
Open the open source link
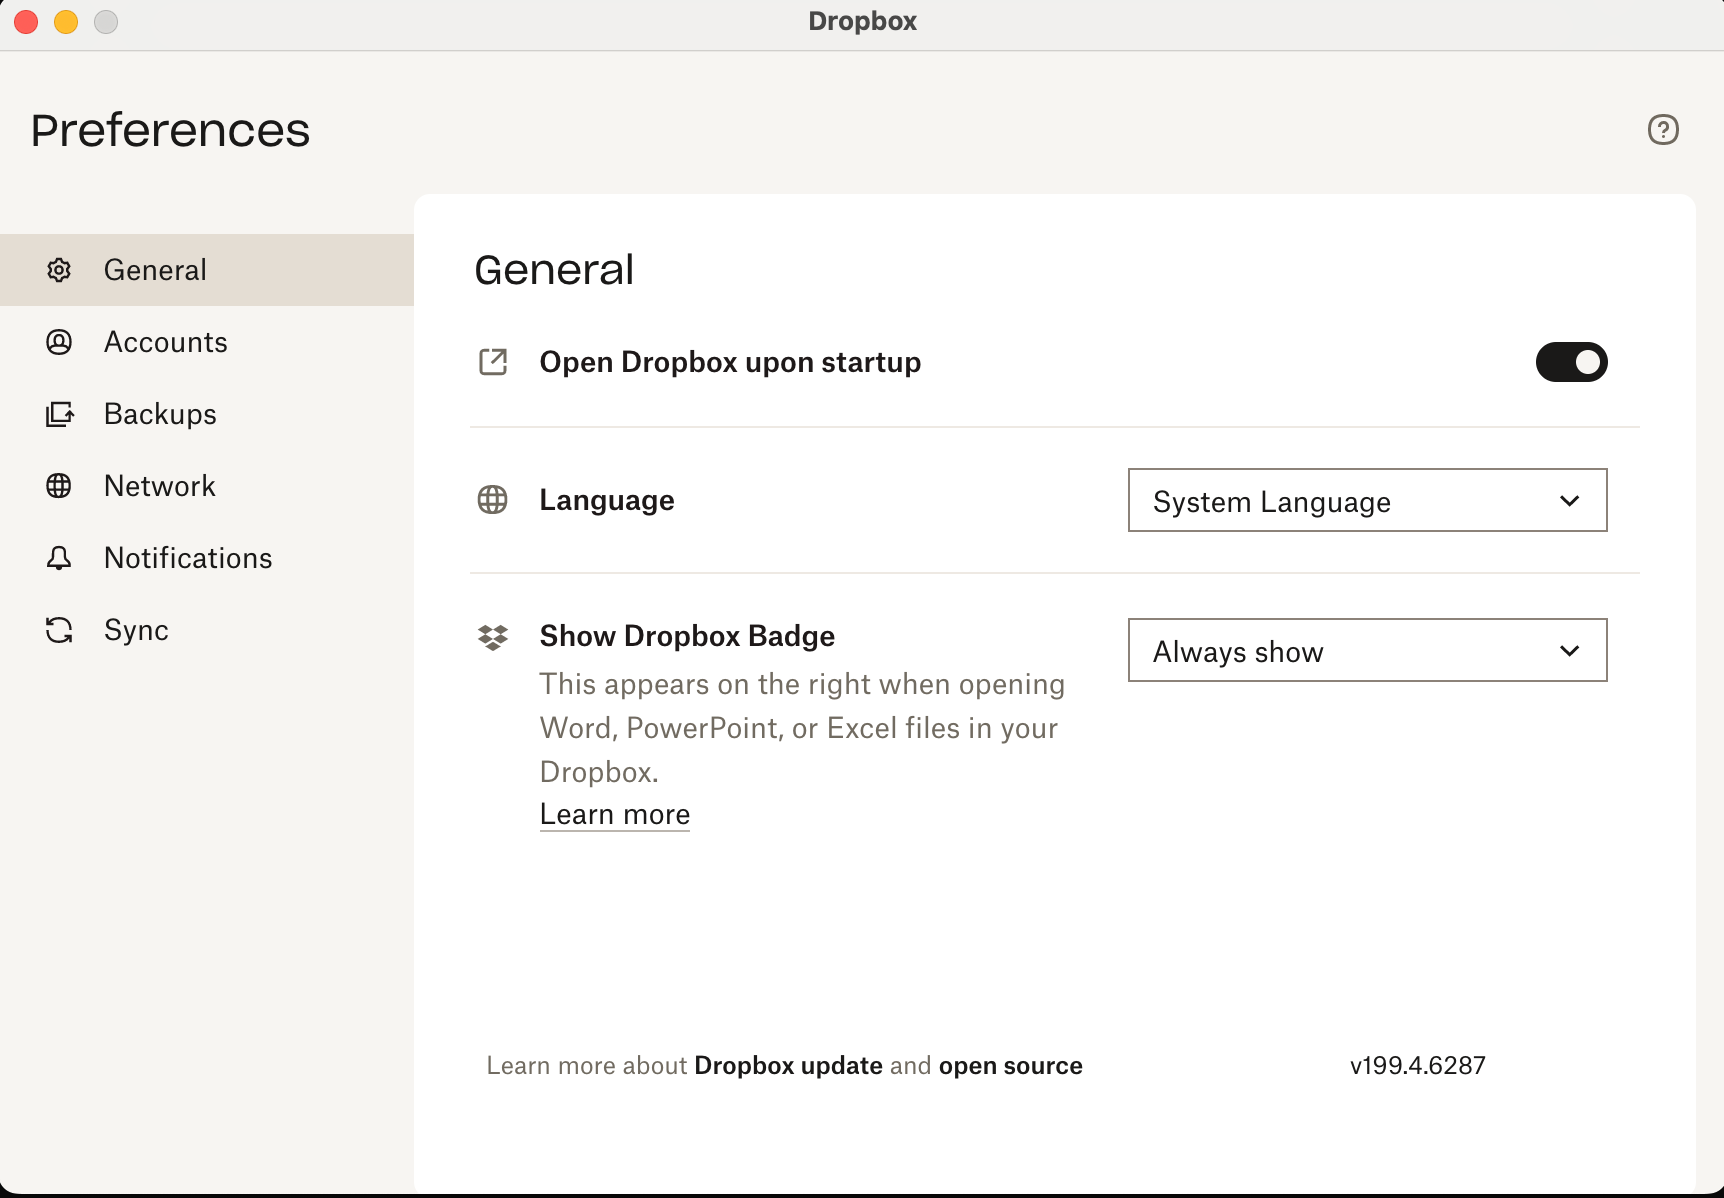pos(1010,1066)
